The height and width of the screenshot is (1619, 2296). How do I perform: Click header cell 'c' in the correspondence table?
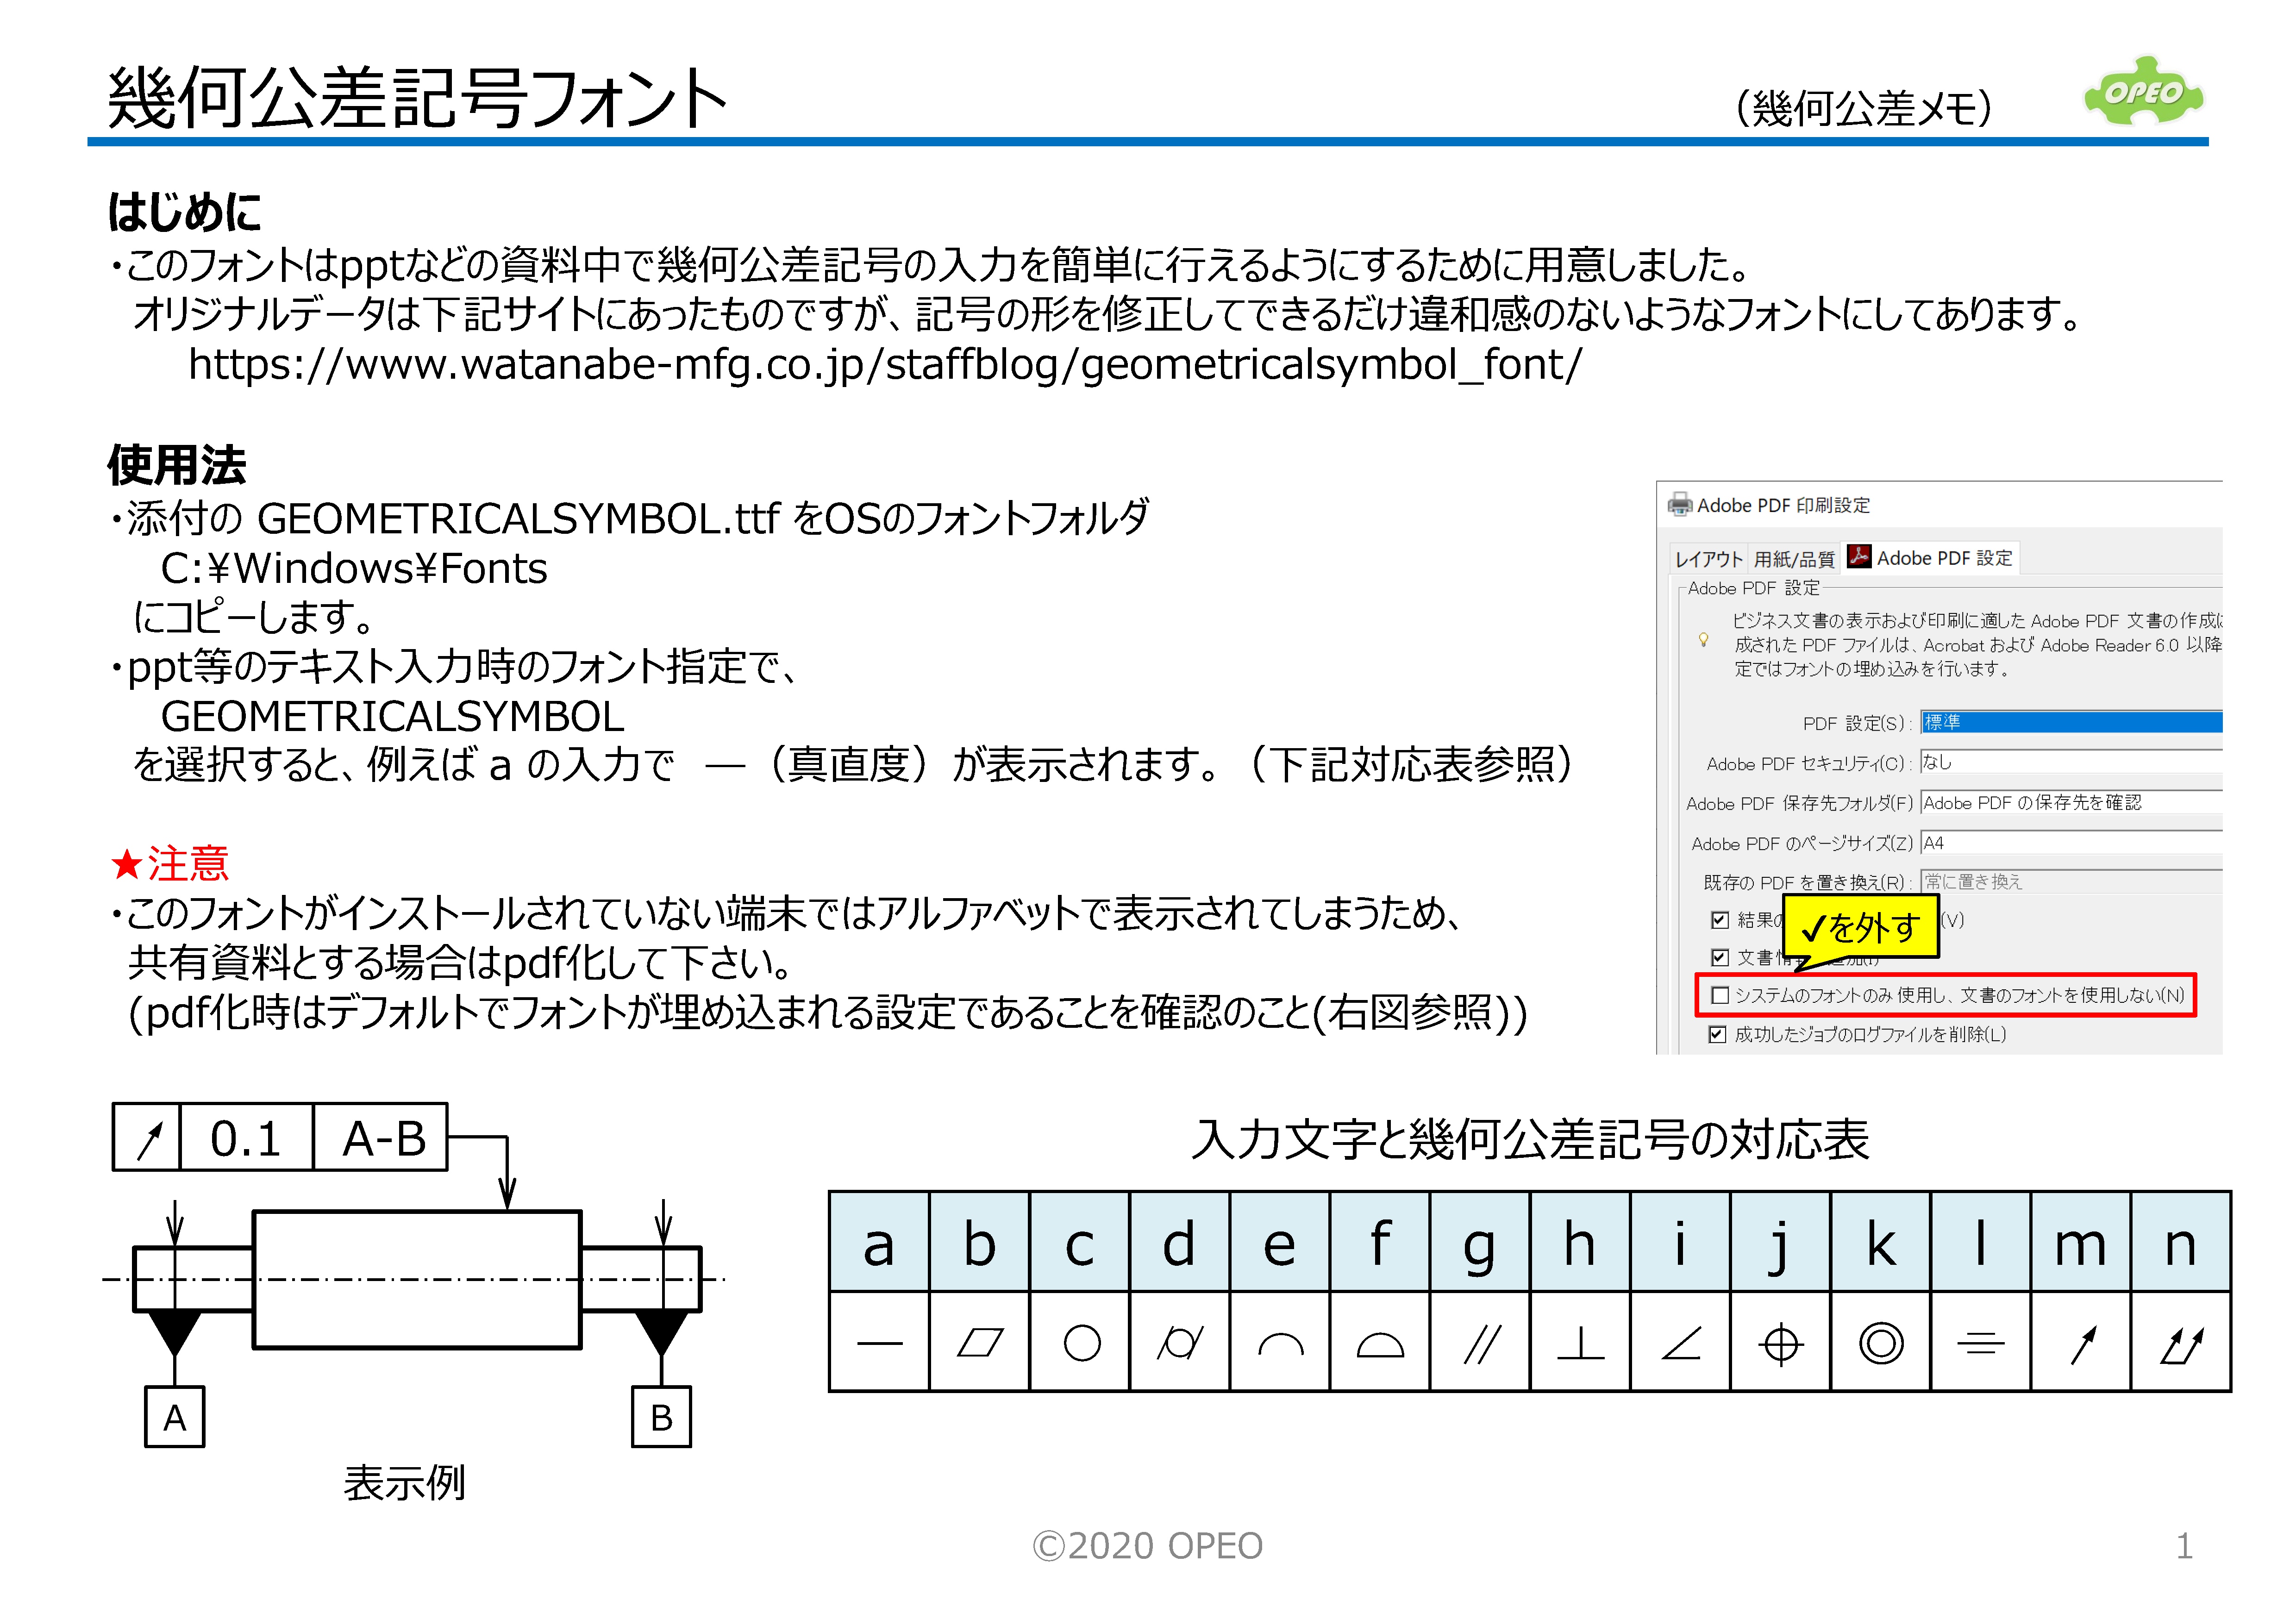[x=1080, y=1242]
